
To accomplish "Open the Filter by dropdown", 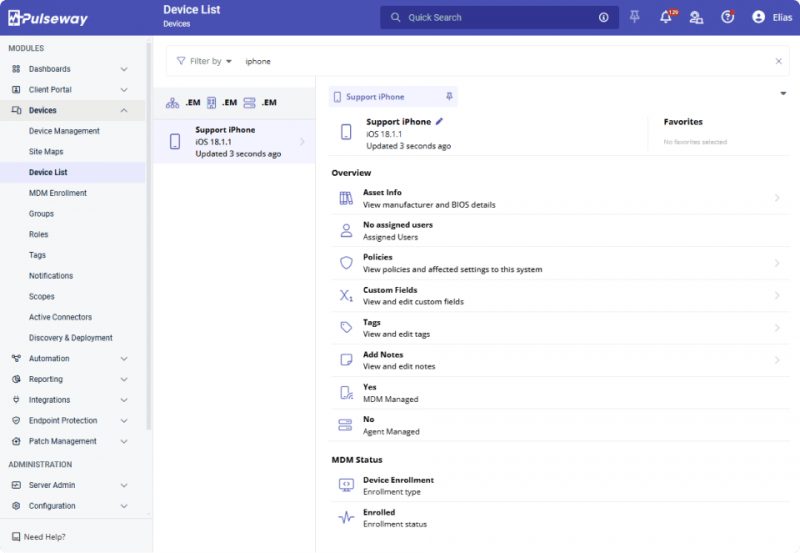I will (x=204, y=61).
